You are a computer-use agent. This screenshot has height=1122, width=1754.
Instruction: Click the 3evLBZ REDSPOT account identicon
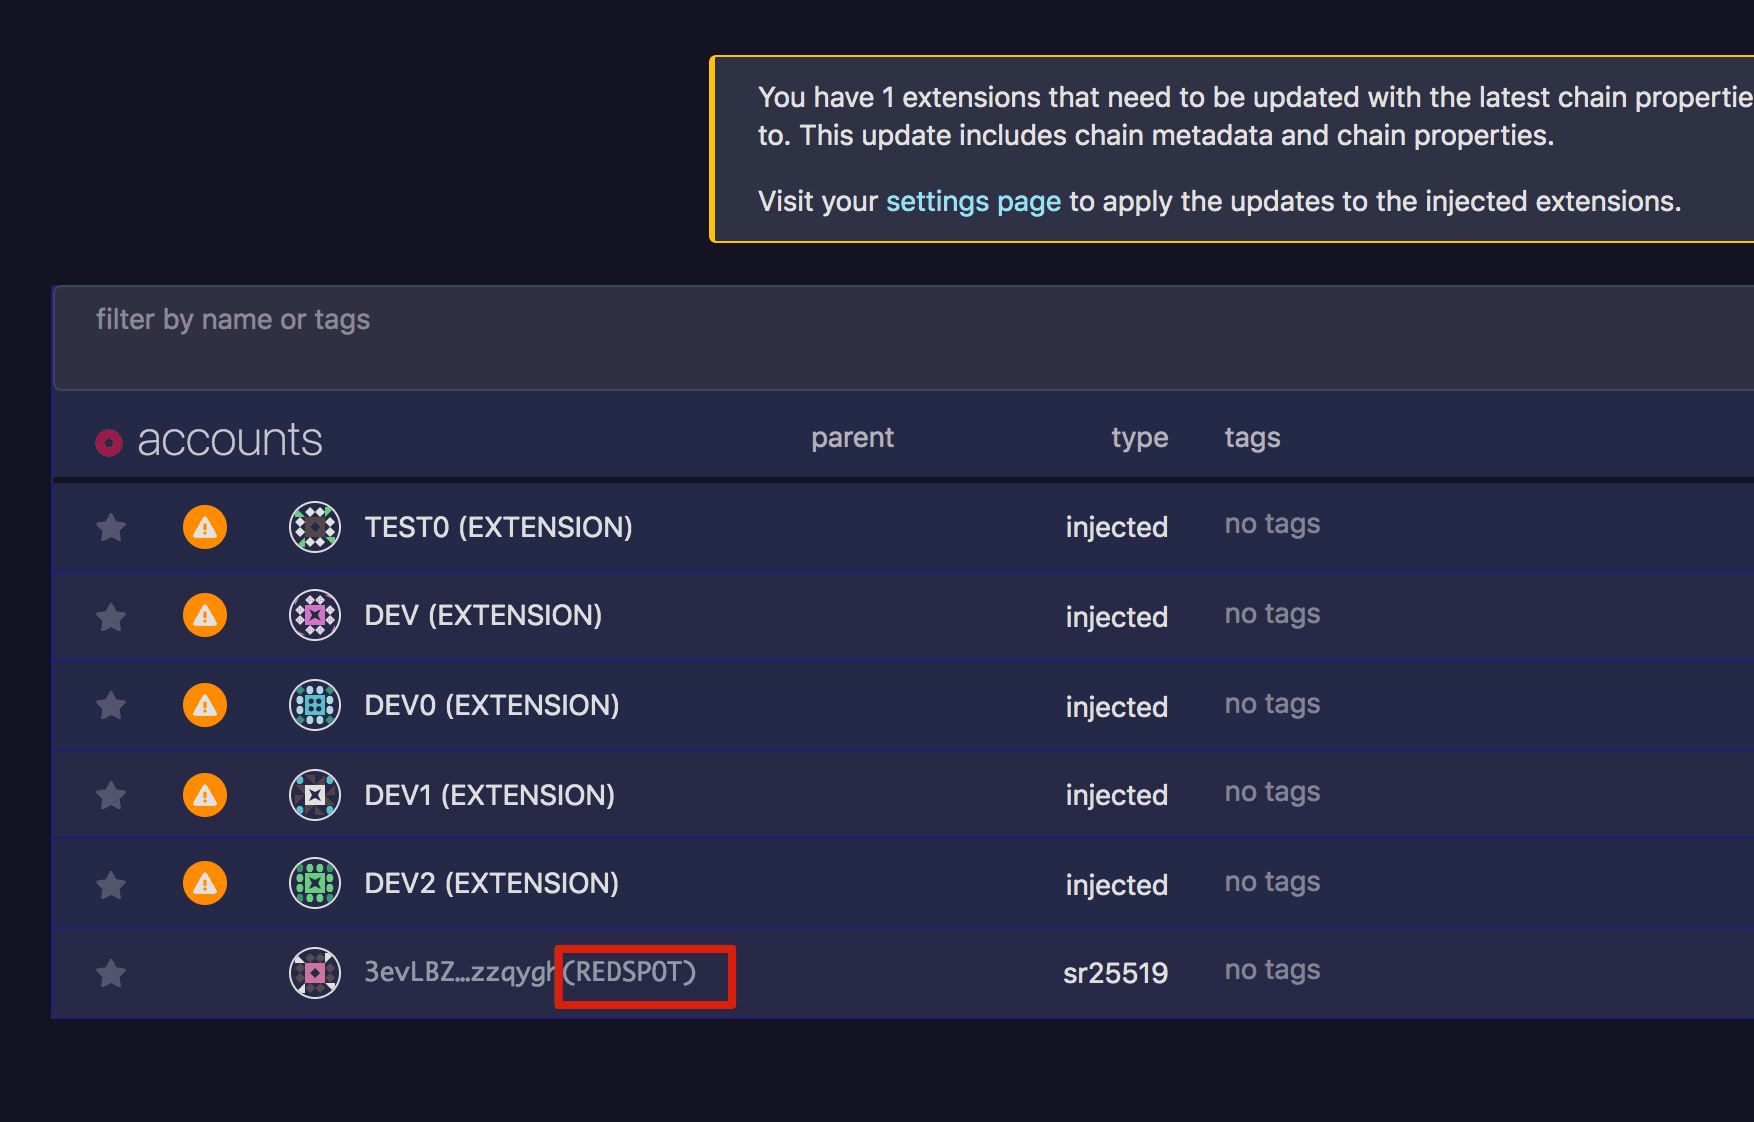pos(315,972)
